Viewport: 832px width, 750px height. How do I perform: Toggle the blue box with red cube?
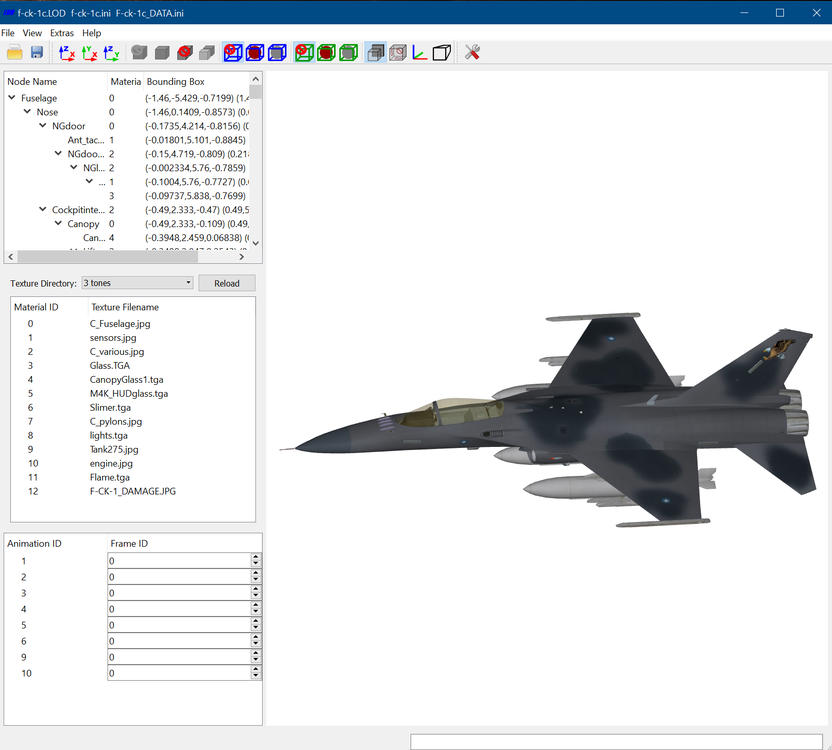coord(255,53)
